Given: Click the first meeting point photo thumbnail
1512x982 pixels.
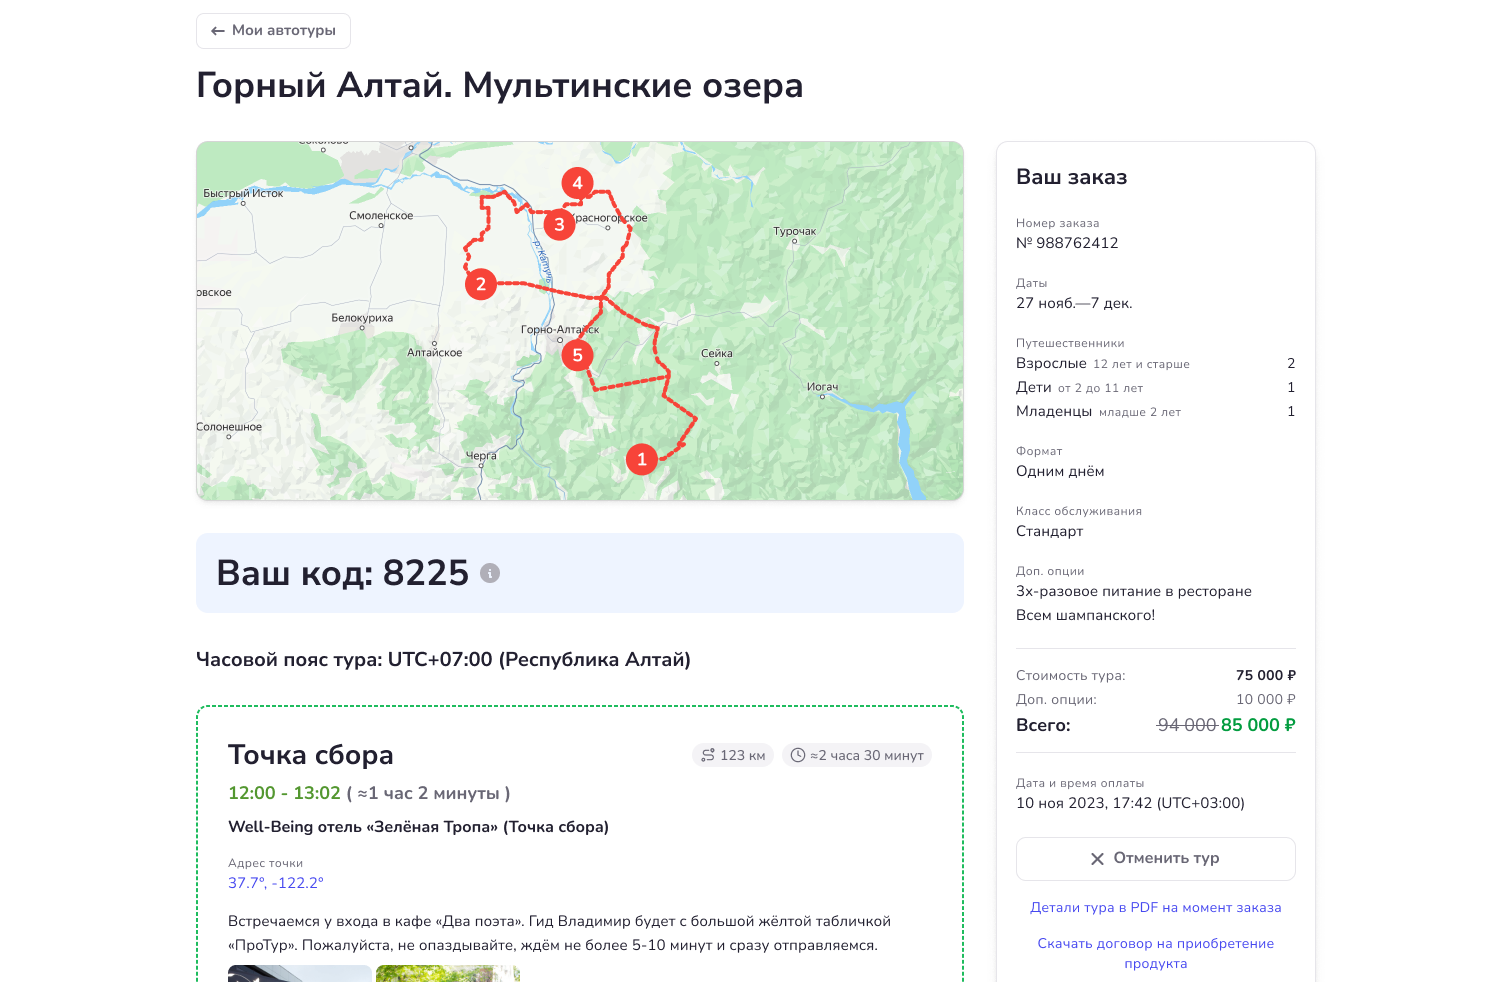Looking at the screenshot, I should click(x=300, y=973).
